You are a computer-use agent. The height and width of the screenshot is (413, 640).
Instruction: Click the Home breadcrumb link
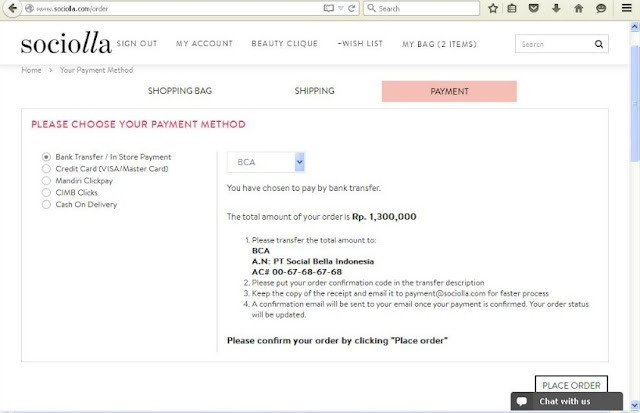tap(31, 70)
